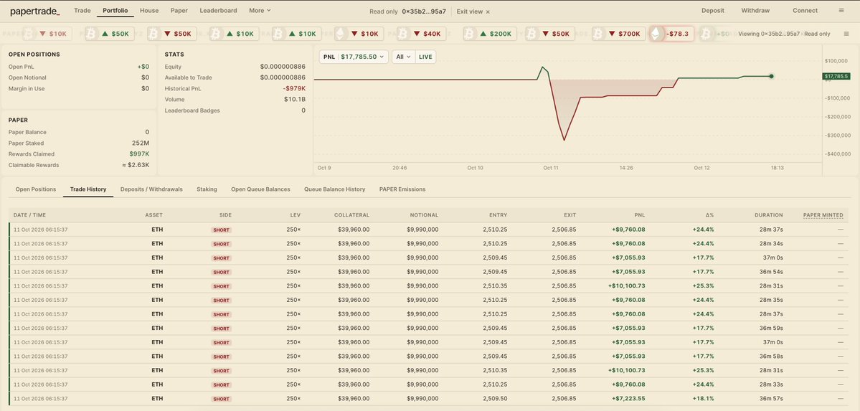Viewport: 860px width, 411px height.
Task: Click the ▼ $40K ticker chip
Action: tap(422, 34)
